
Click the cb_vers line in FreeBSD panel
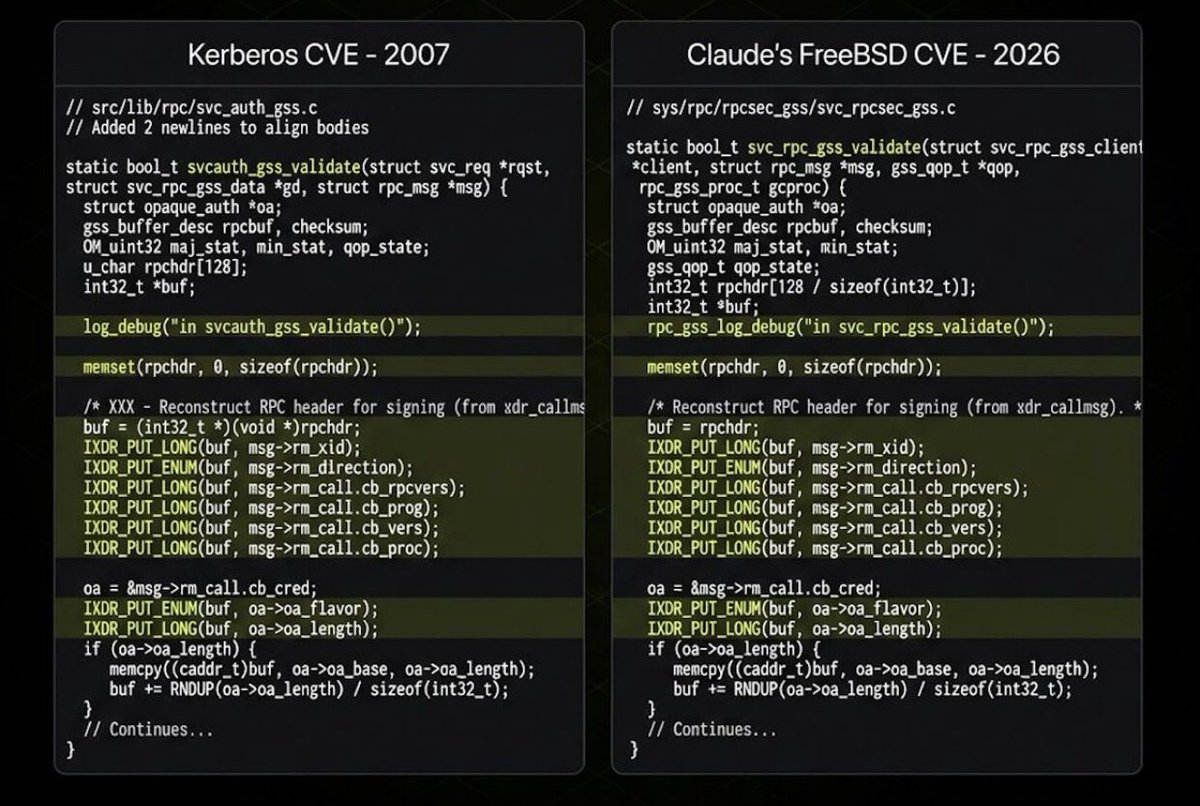[825, 528]
